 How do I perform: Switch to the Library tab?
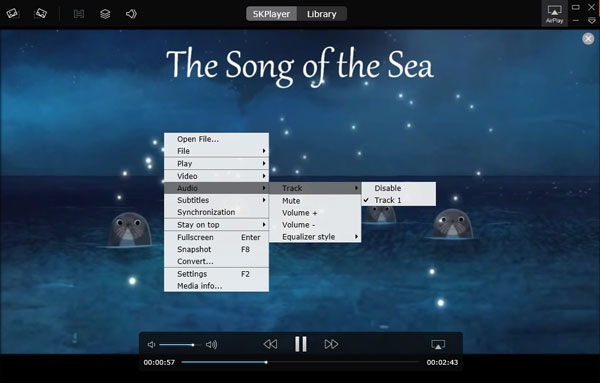(322, 14)
